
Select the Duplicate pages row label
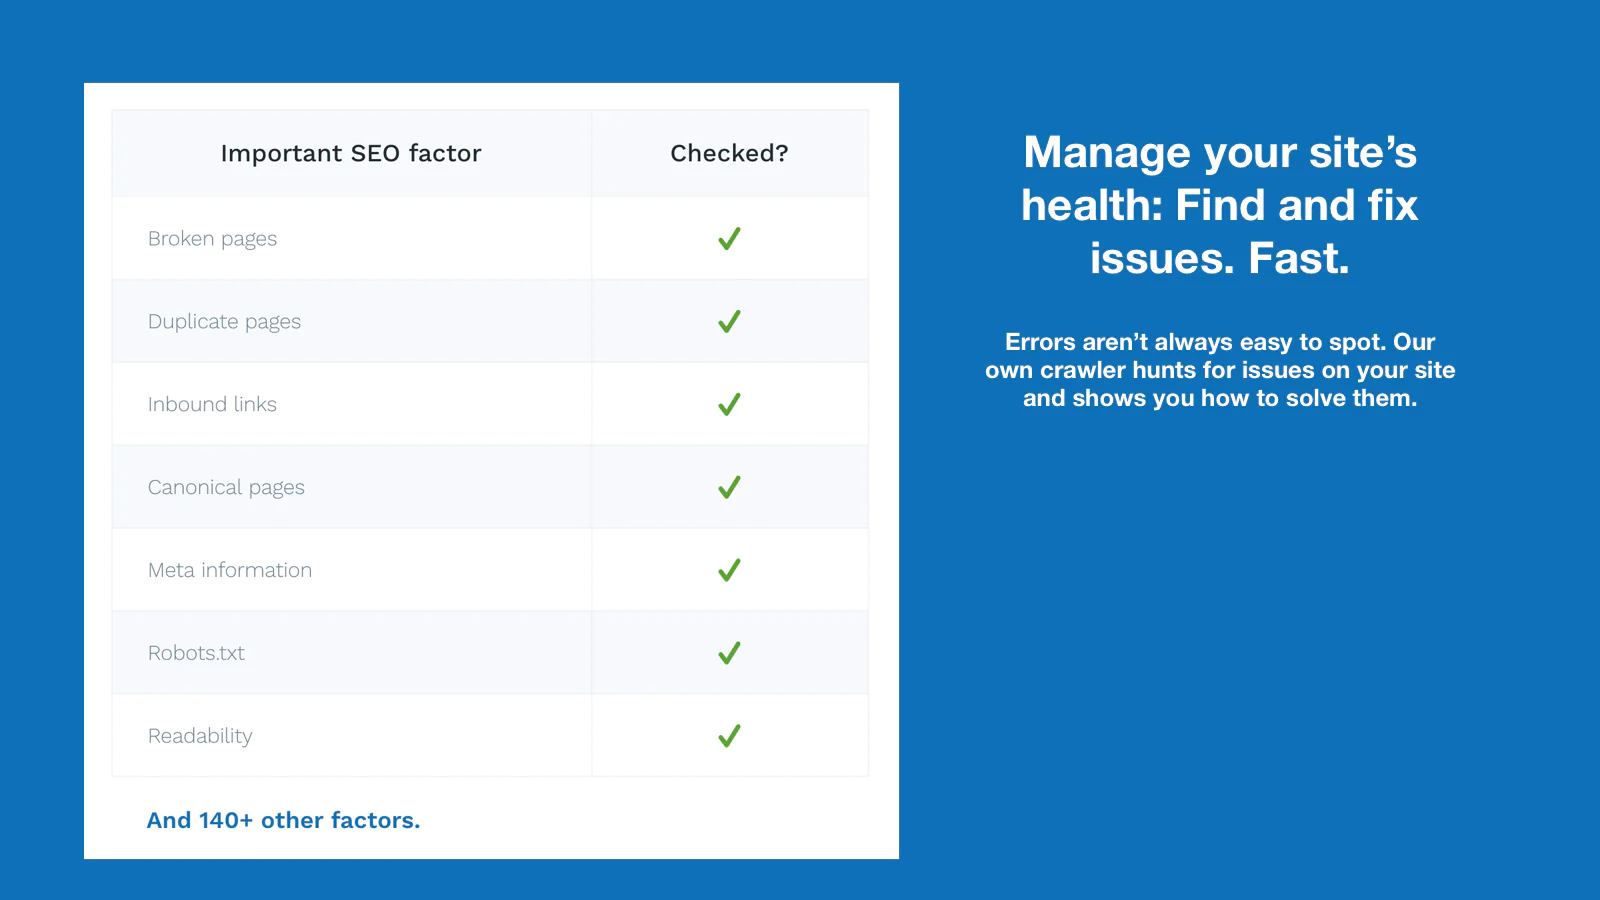[224, 322]
